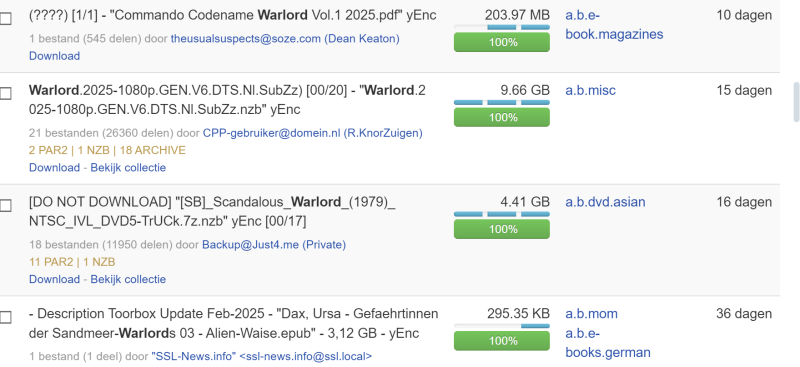Open the a.b.dvd.asian newsgroup
Viewport: 800px width, 367px height.
605,202
